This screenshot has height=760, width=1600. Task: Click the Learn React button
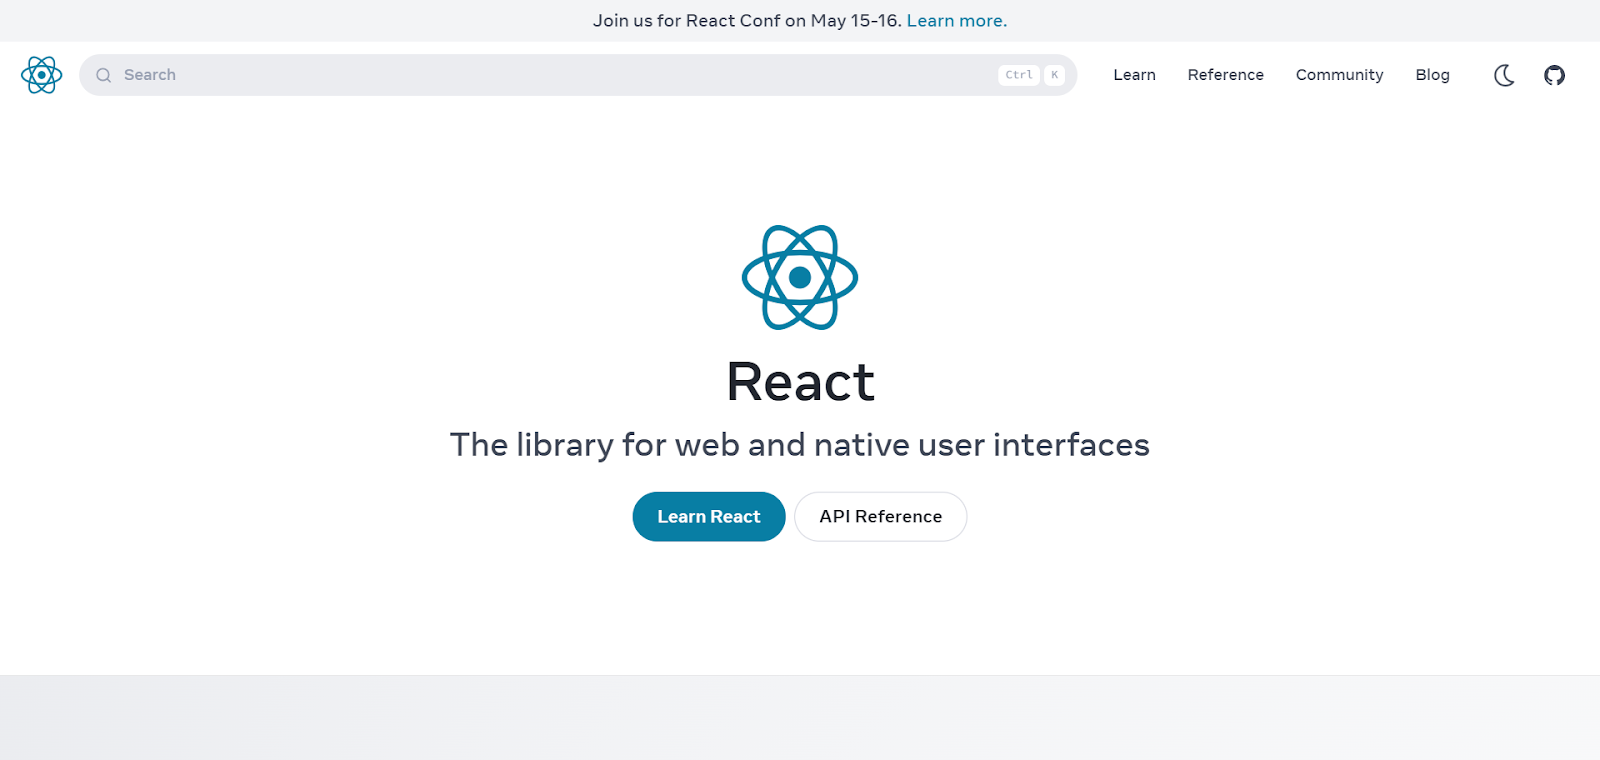(709, 516)
